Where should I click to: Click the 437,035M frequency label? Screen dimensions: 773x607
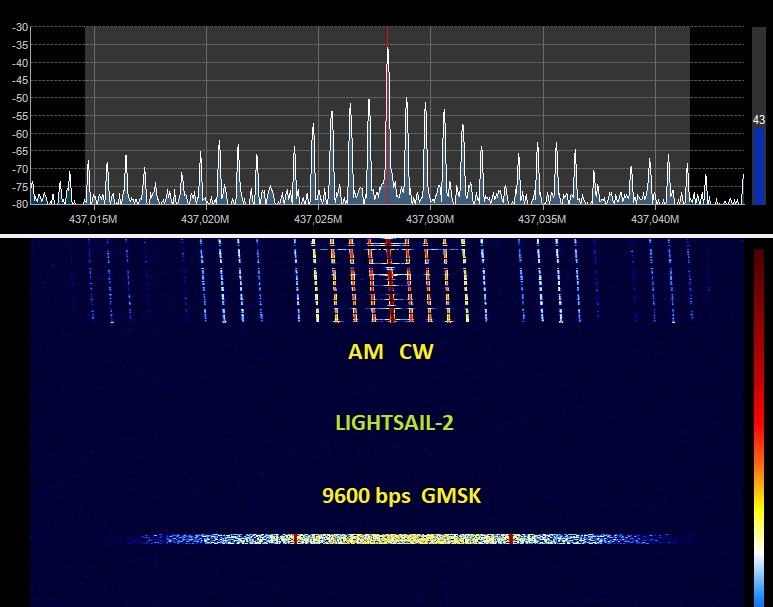tap(542, 219)
